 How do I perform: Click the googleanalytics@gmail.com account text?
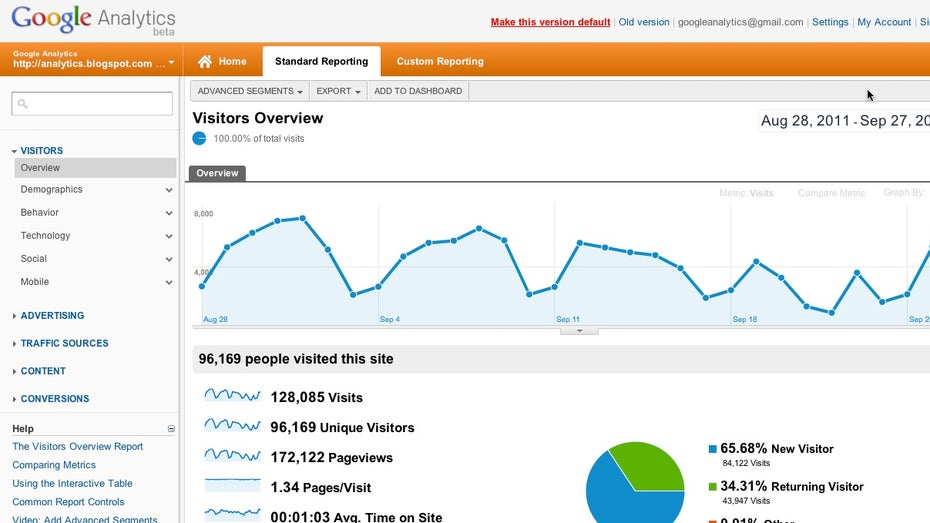point(740,22)
